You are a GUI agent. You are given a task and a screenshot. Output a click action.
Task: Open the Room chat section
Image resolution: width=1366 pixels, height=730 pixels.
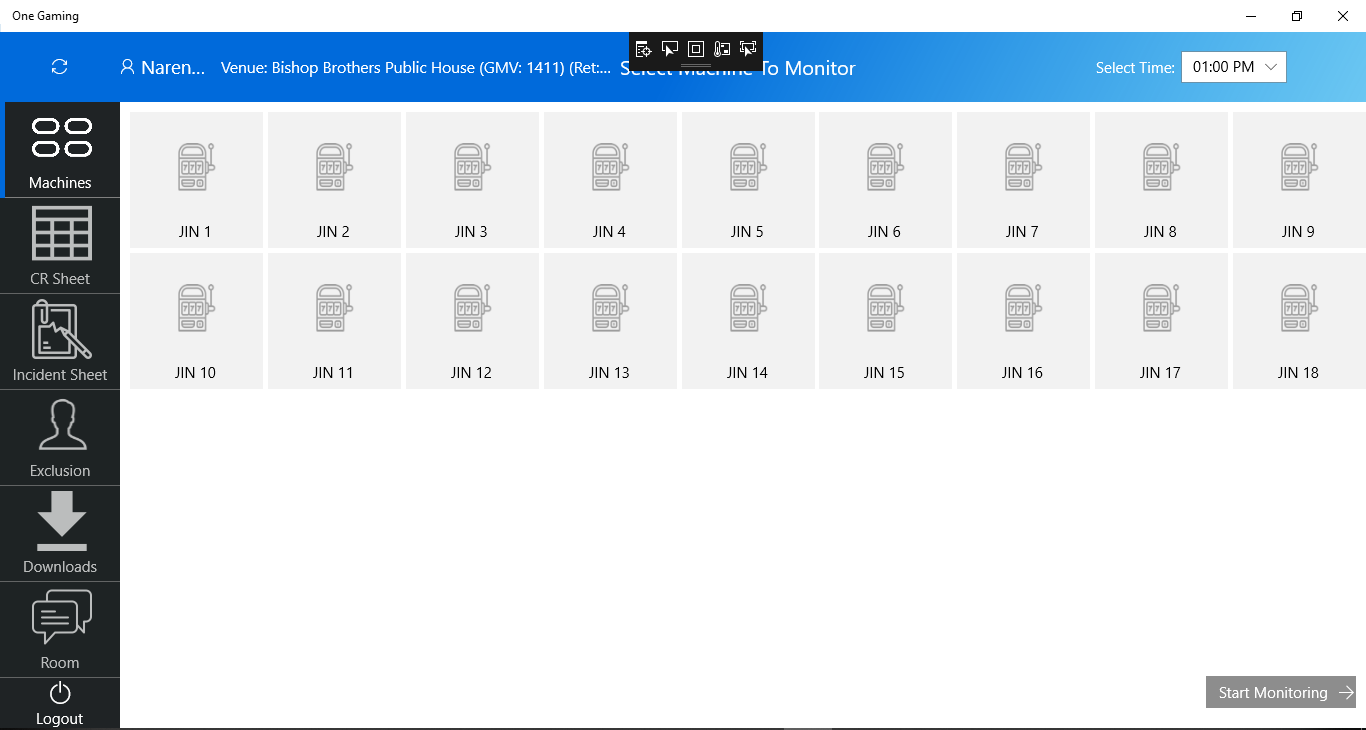[60, 630]
